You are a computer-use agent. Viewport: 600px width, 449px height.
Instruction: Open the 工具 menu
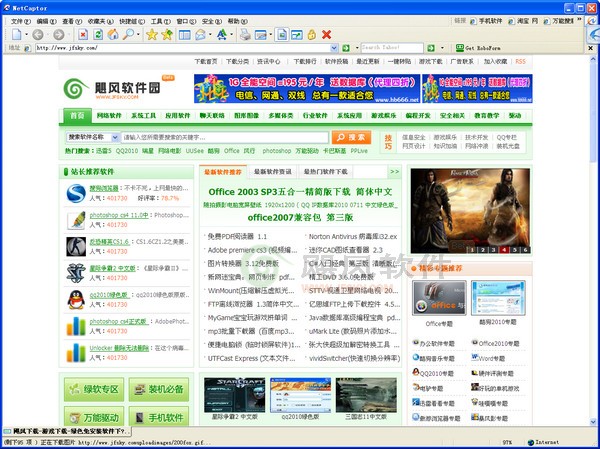coord(160,21)
